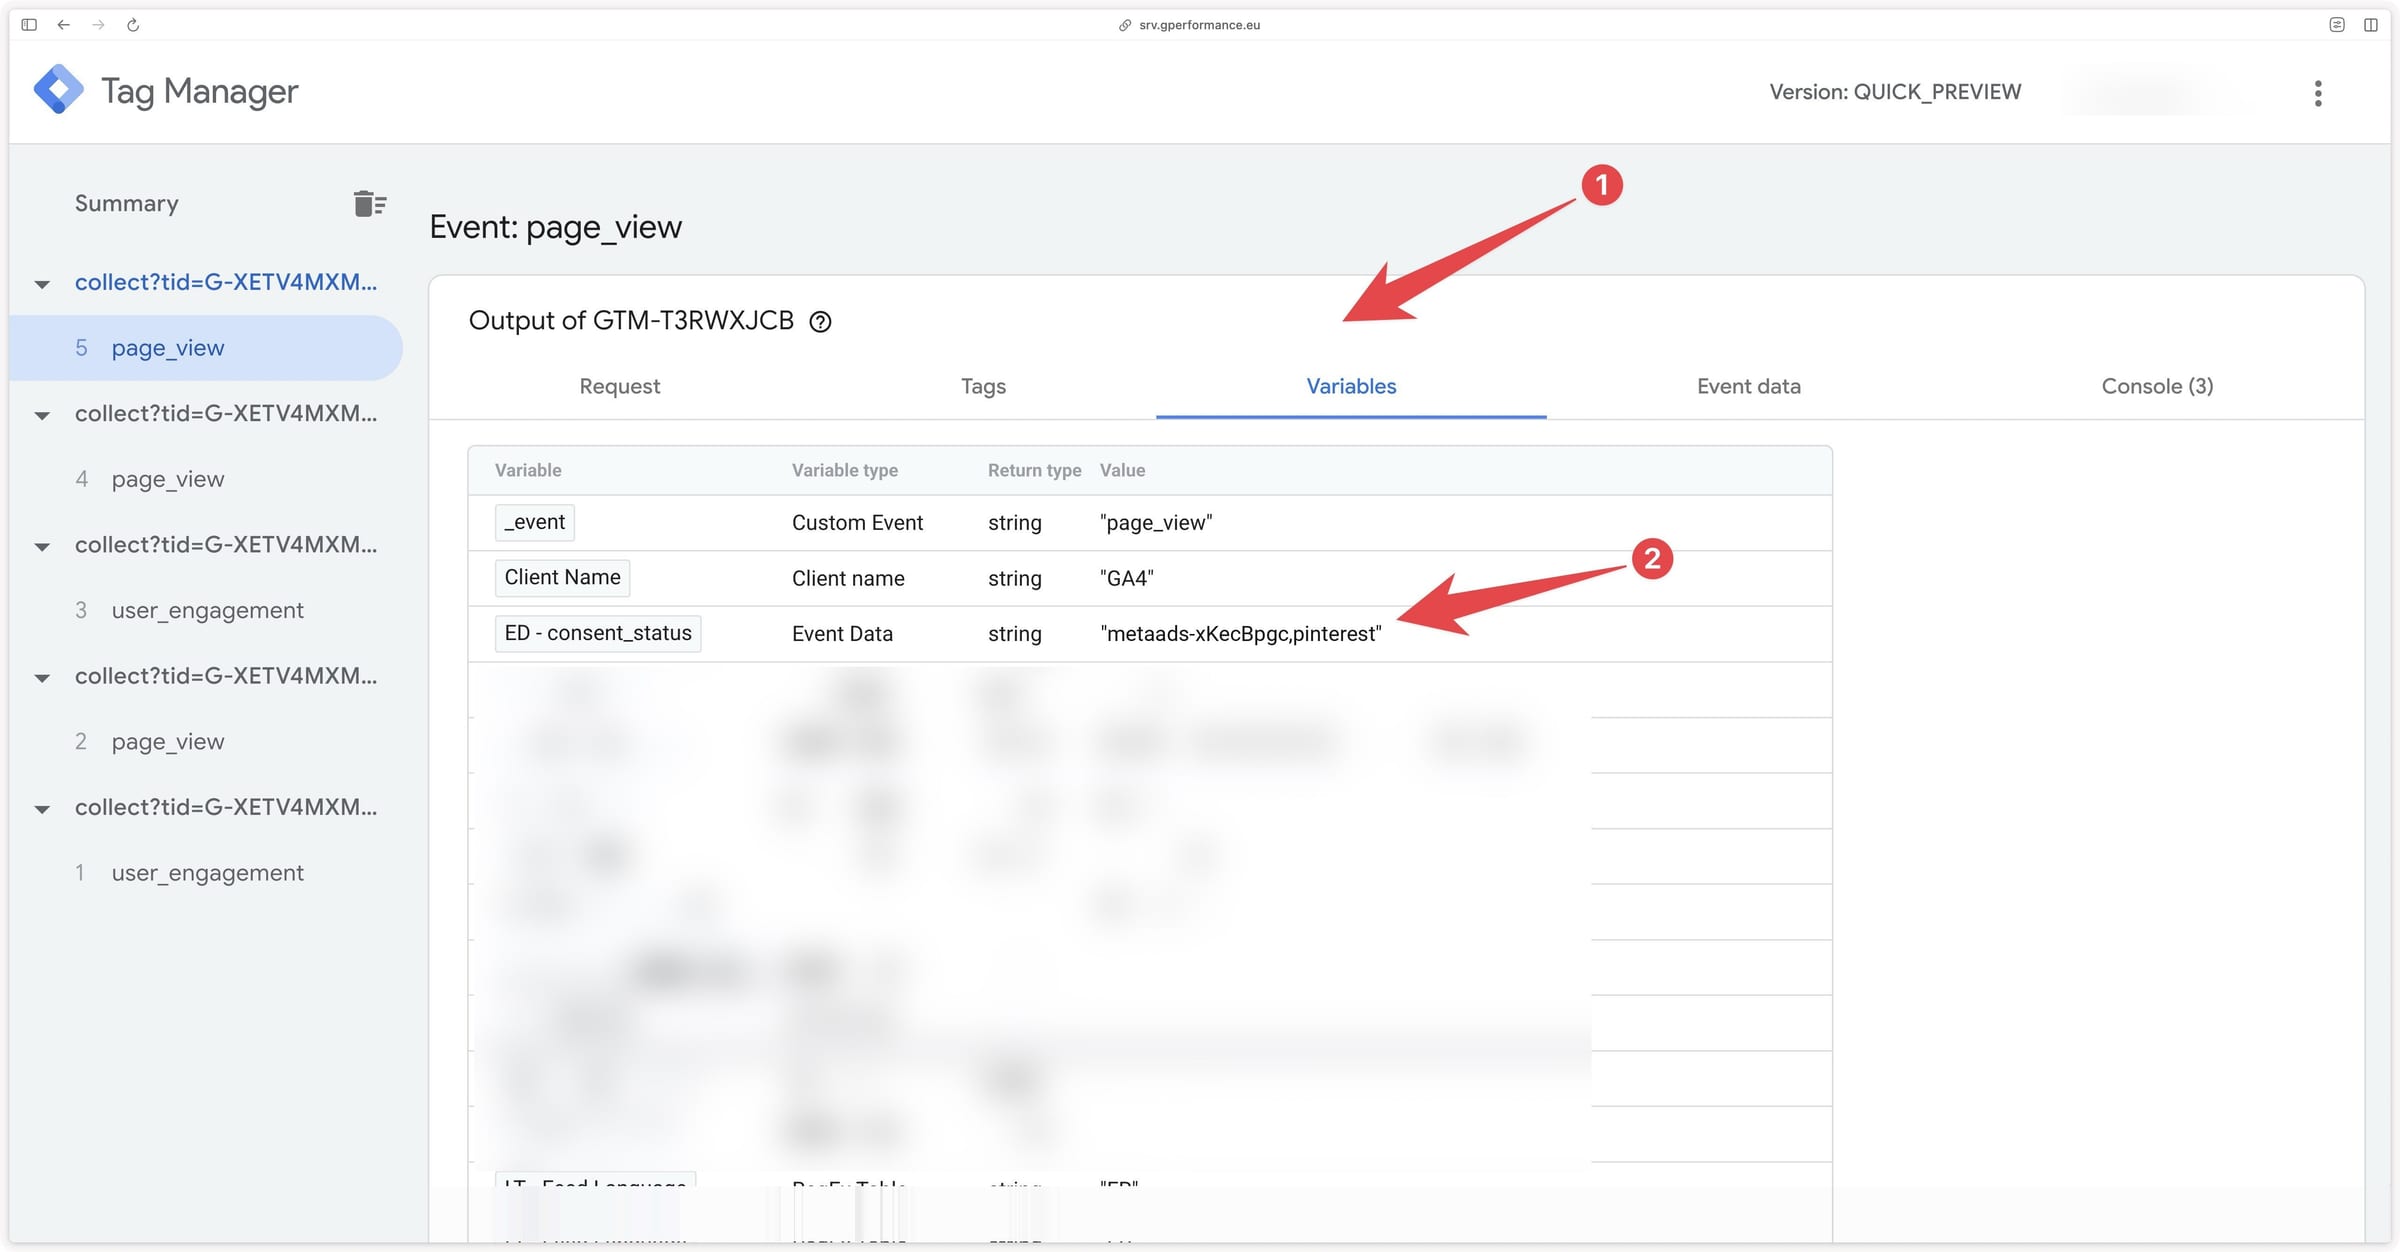Collapse the collect request above user_engagement 3
This screenshot has width=2400, height=1252.
42,547
